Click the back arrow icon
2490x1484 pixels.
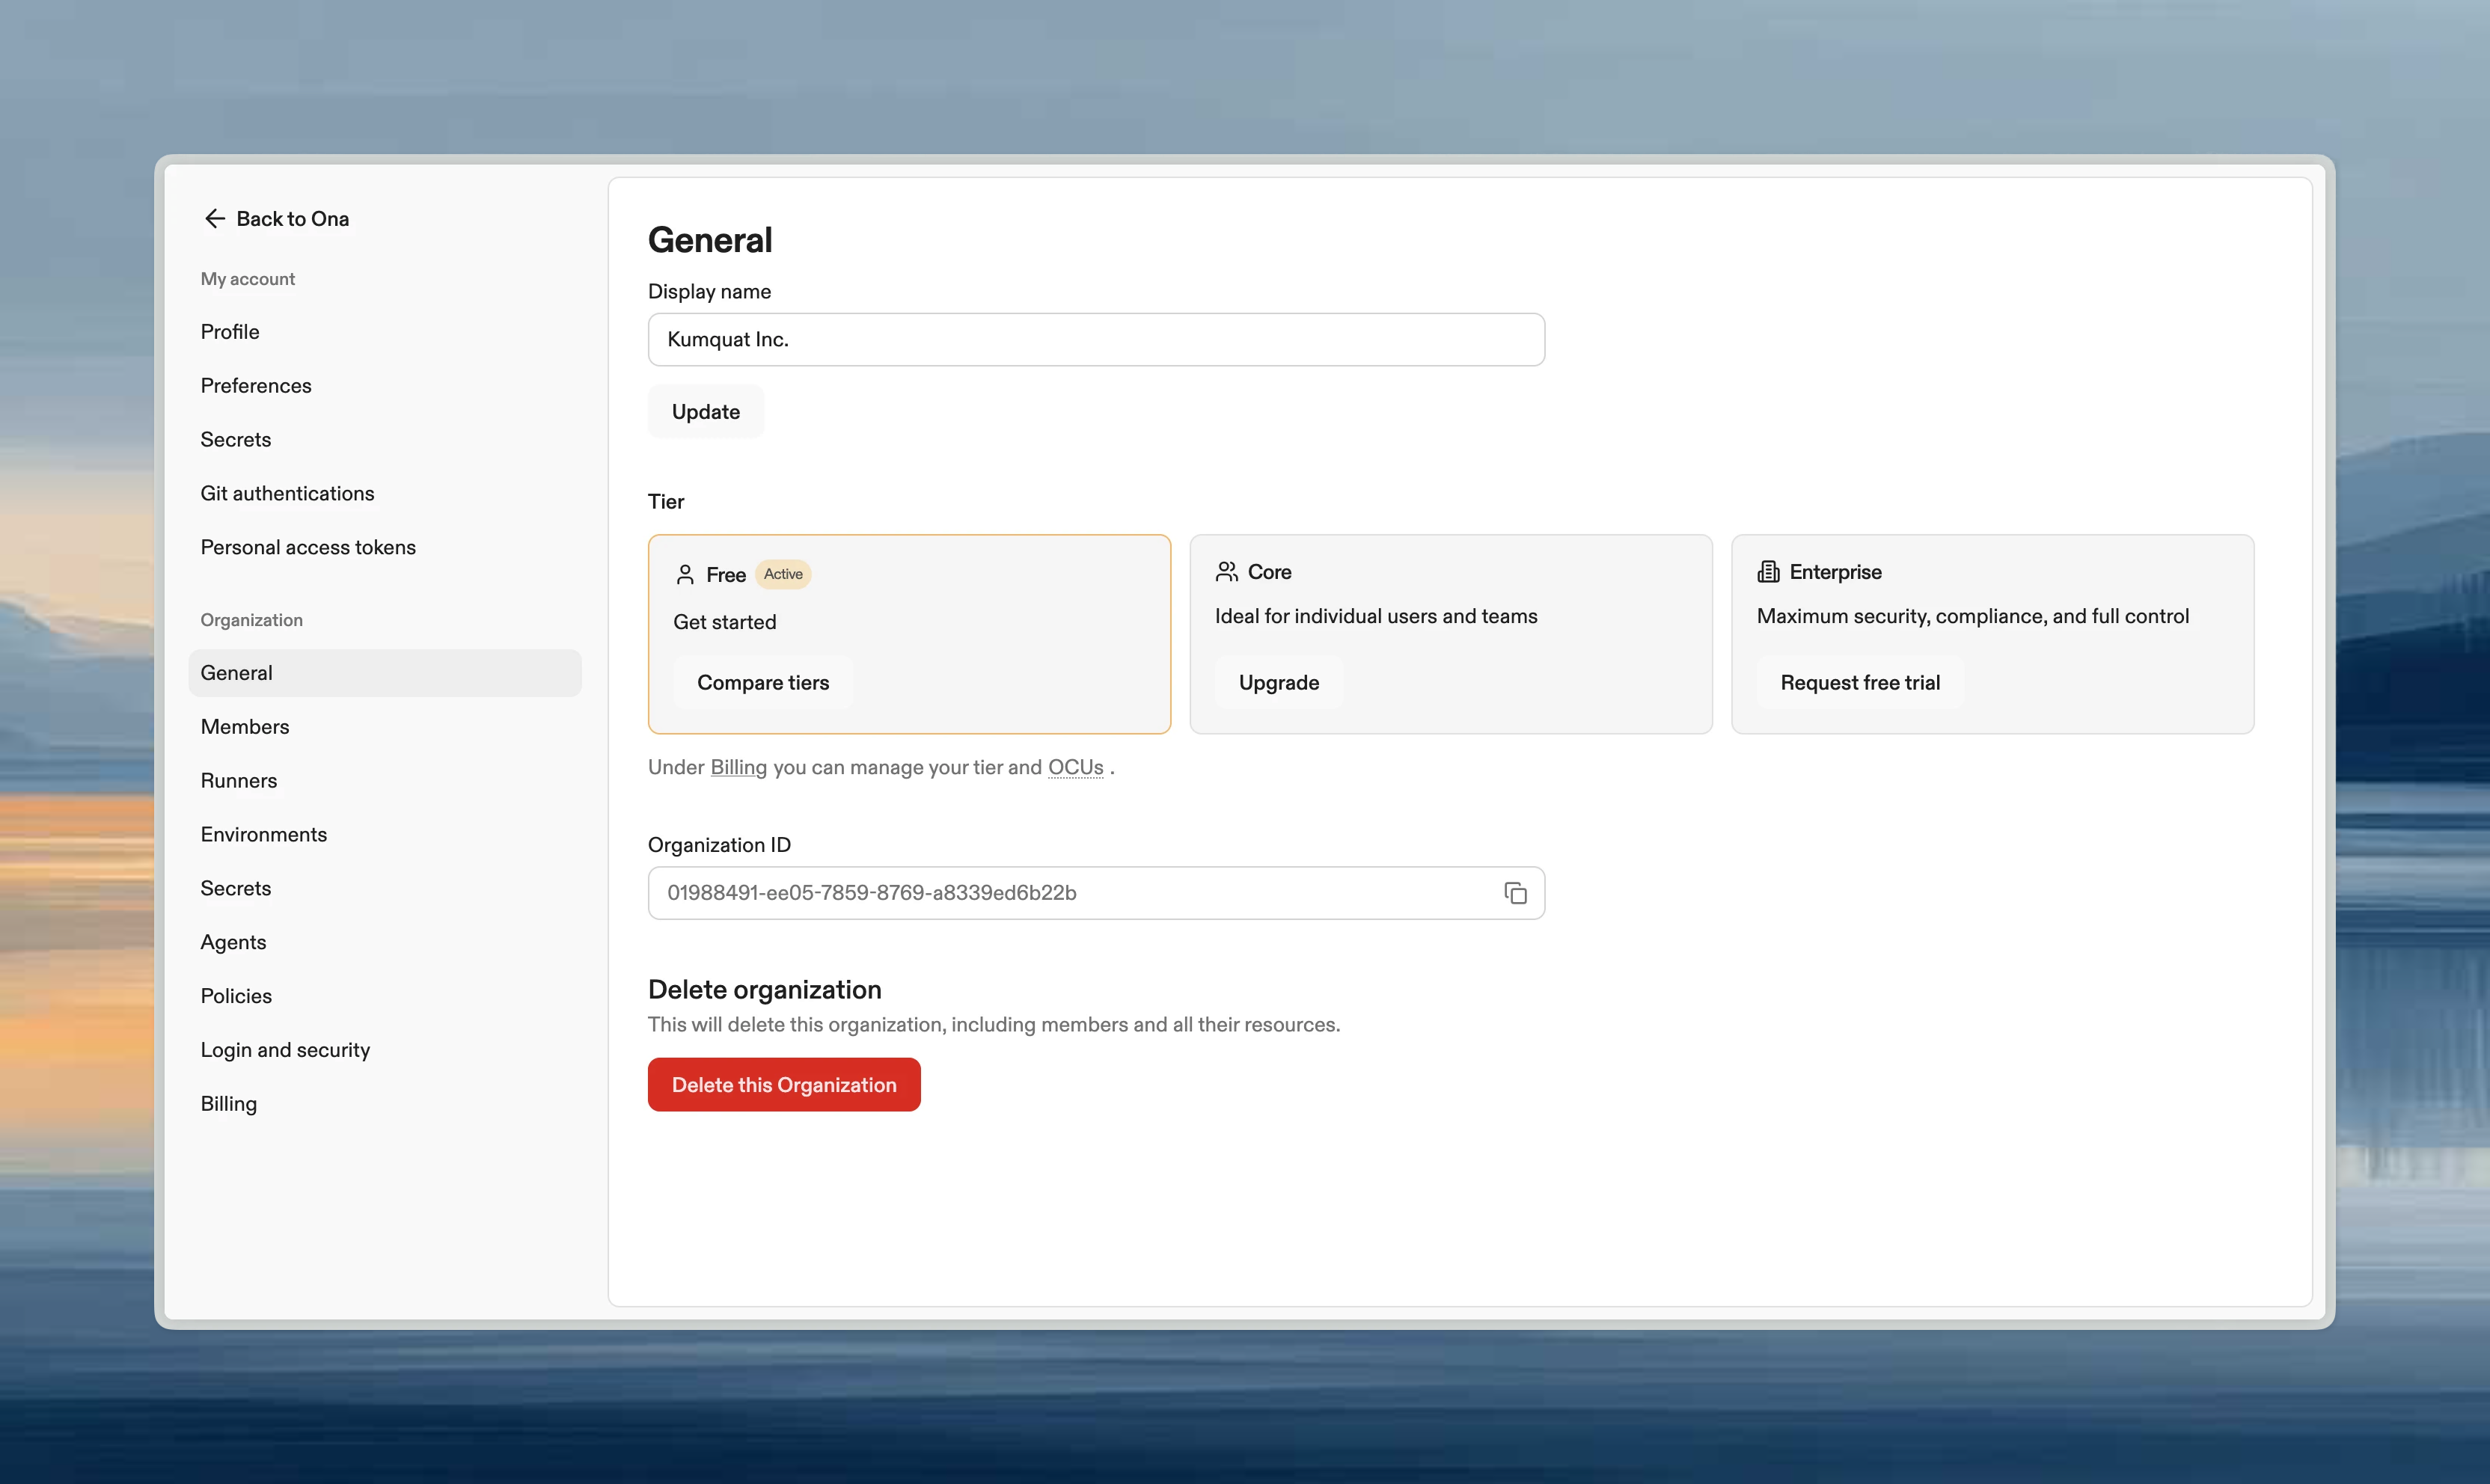pos(214,218)
